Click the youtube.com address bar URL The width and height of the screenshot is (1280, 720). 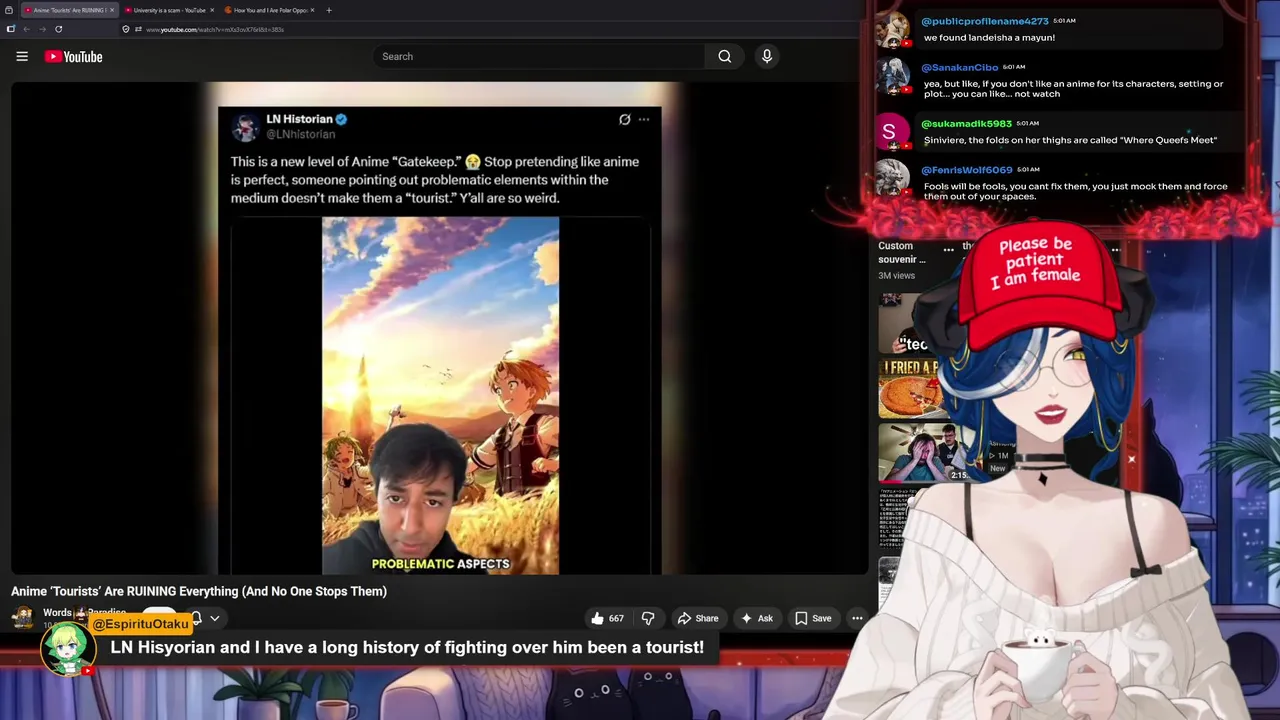pos(215,29)
